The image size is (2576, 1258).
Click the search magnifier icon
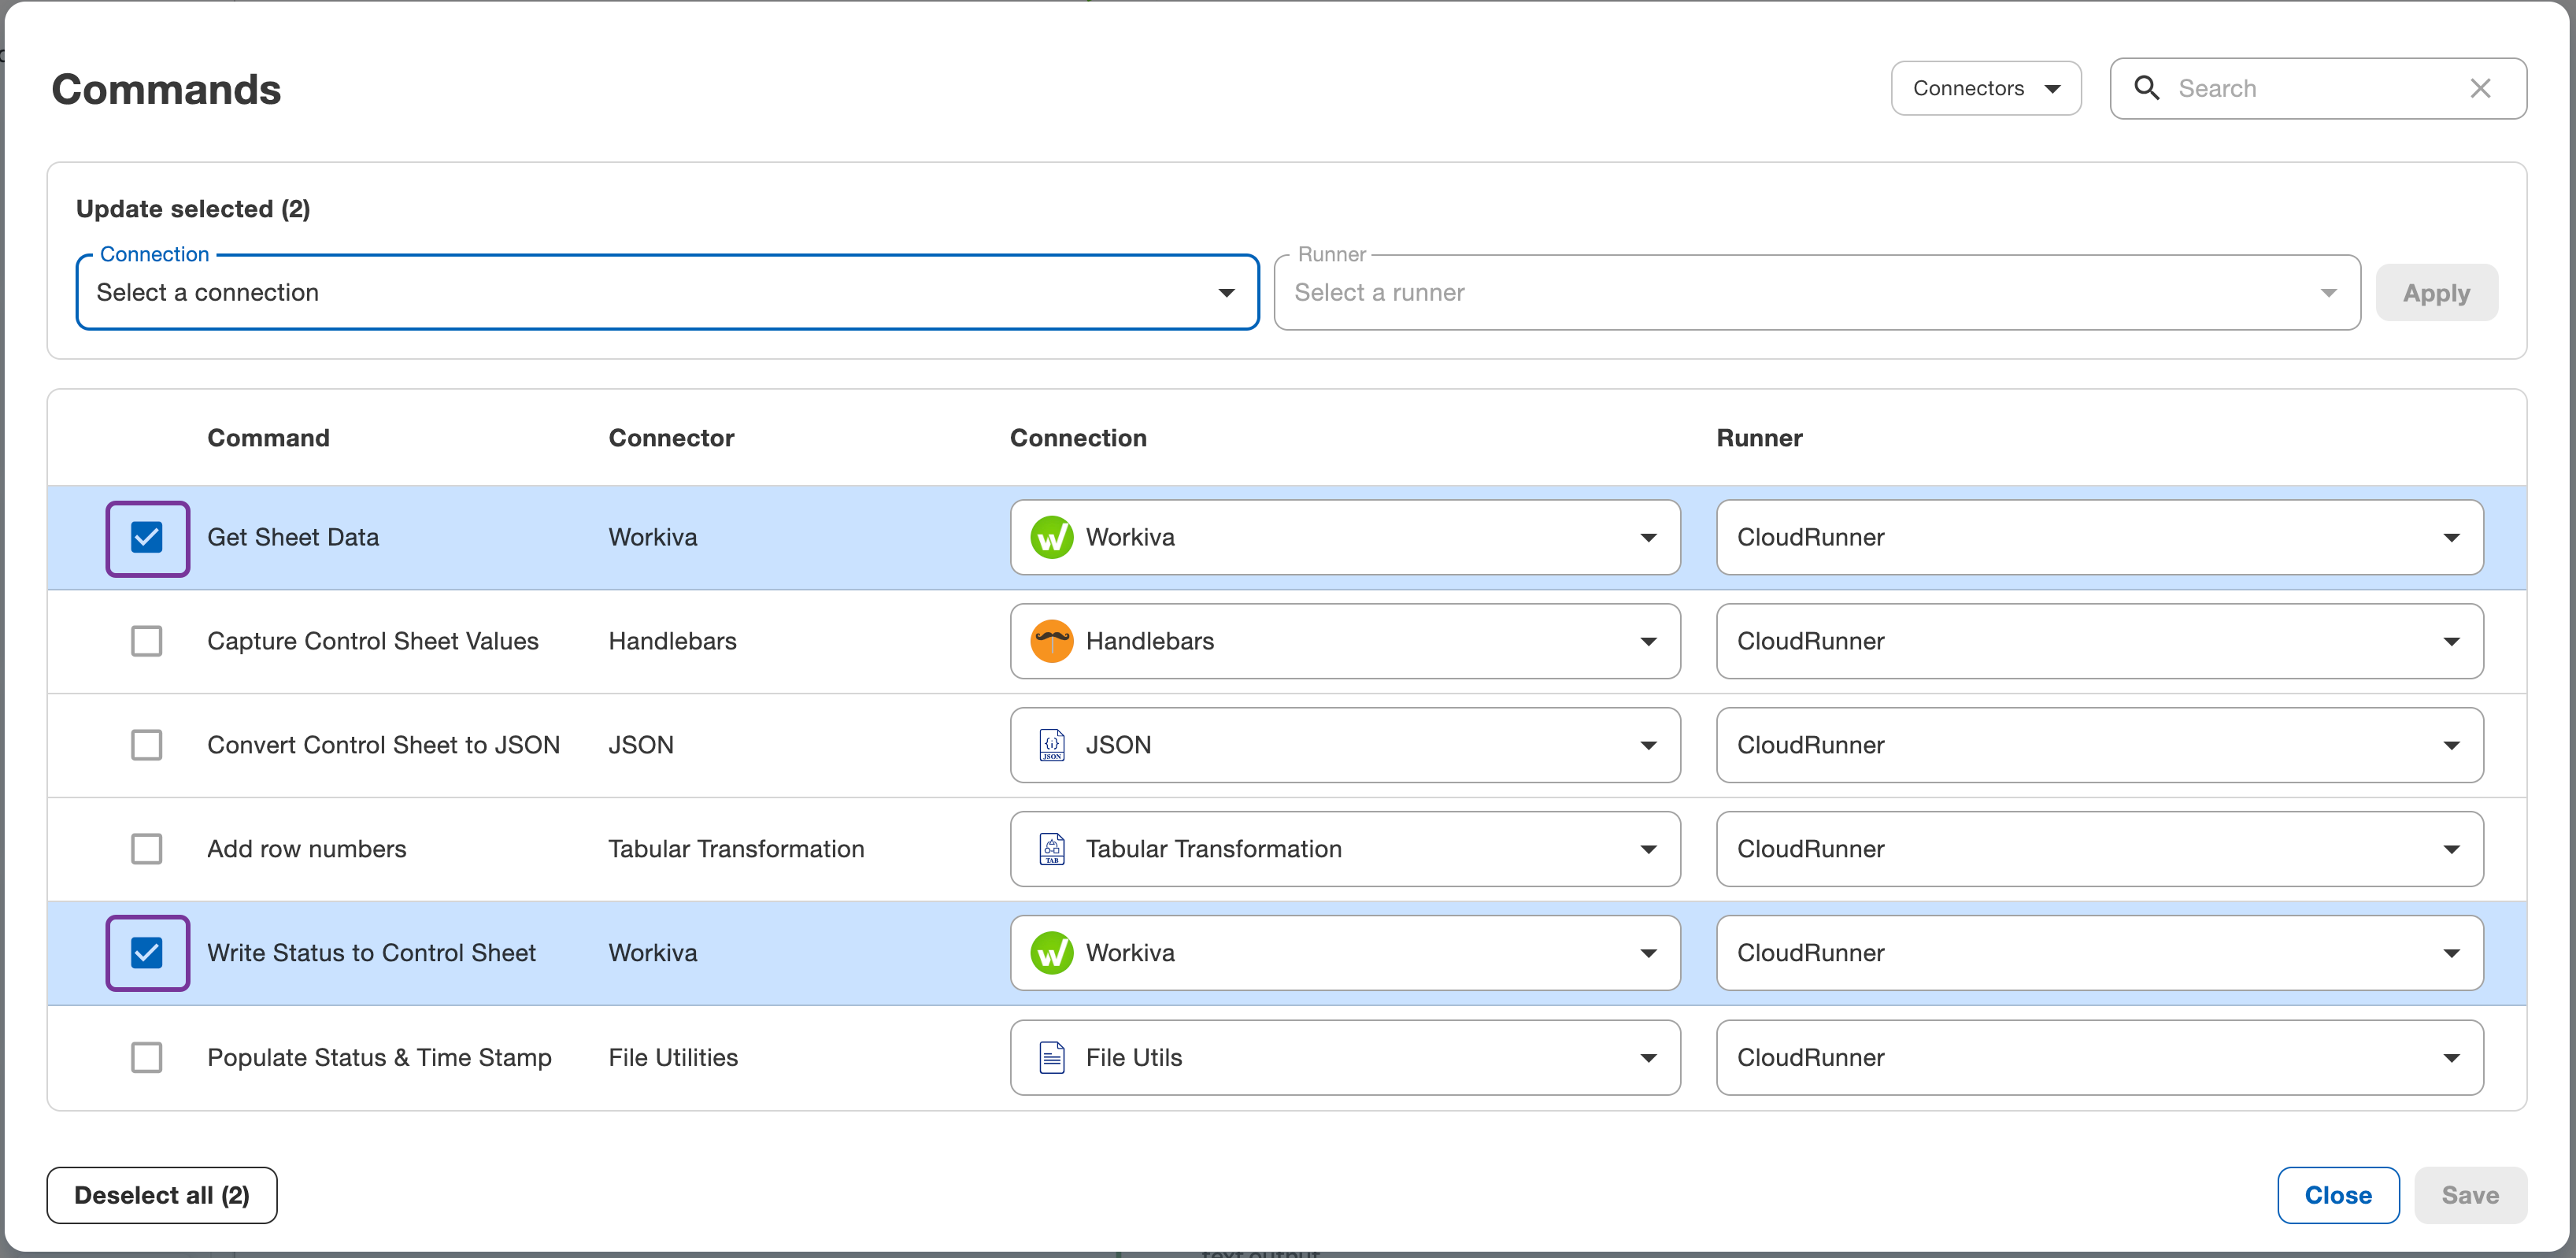2146,88
